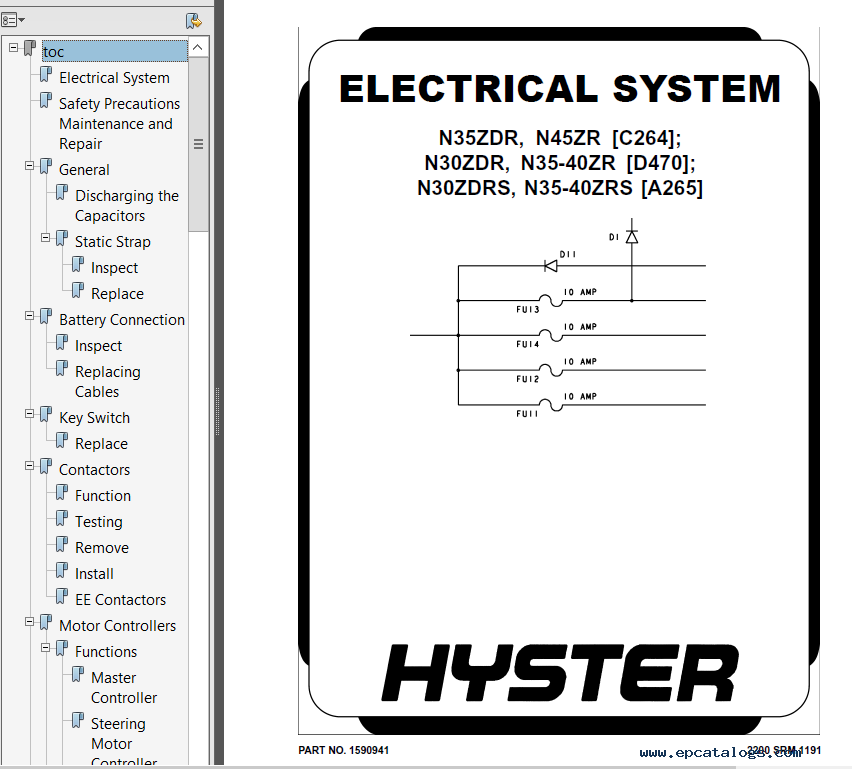
Task: Click the Contactors bookmark icon
Action: pyautogui.click(x=46, y=466)
